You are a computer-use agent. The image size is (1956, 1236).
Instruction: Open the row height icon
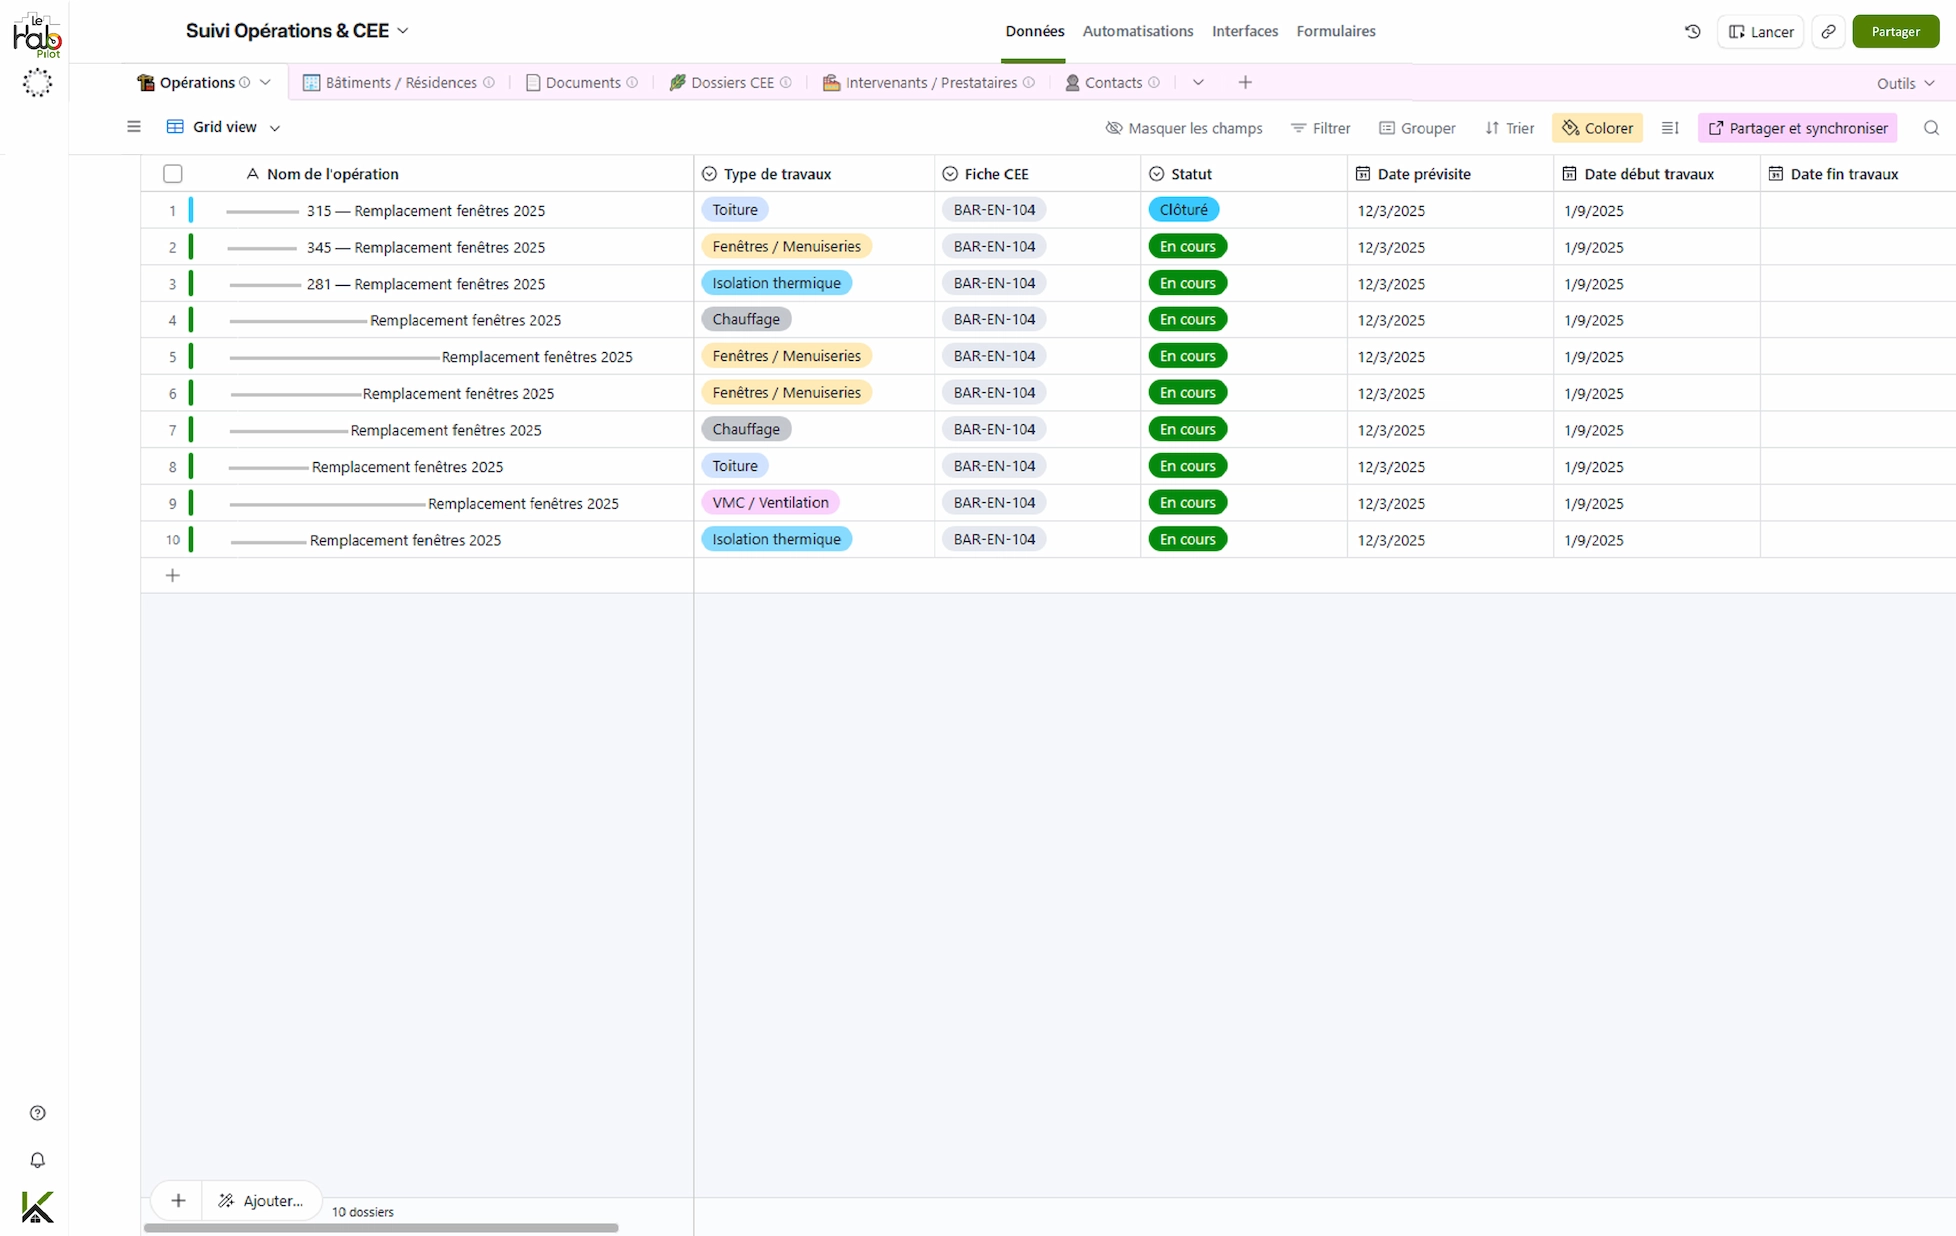pos(1669,128)
